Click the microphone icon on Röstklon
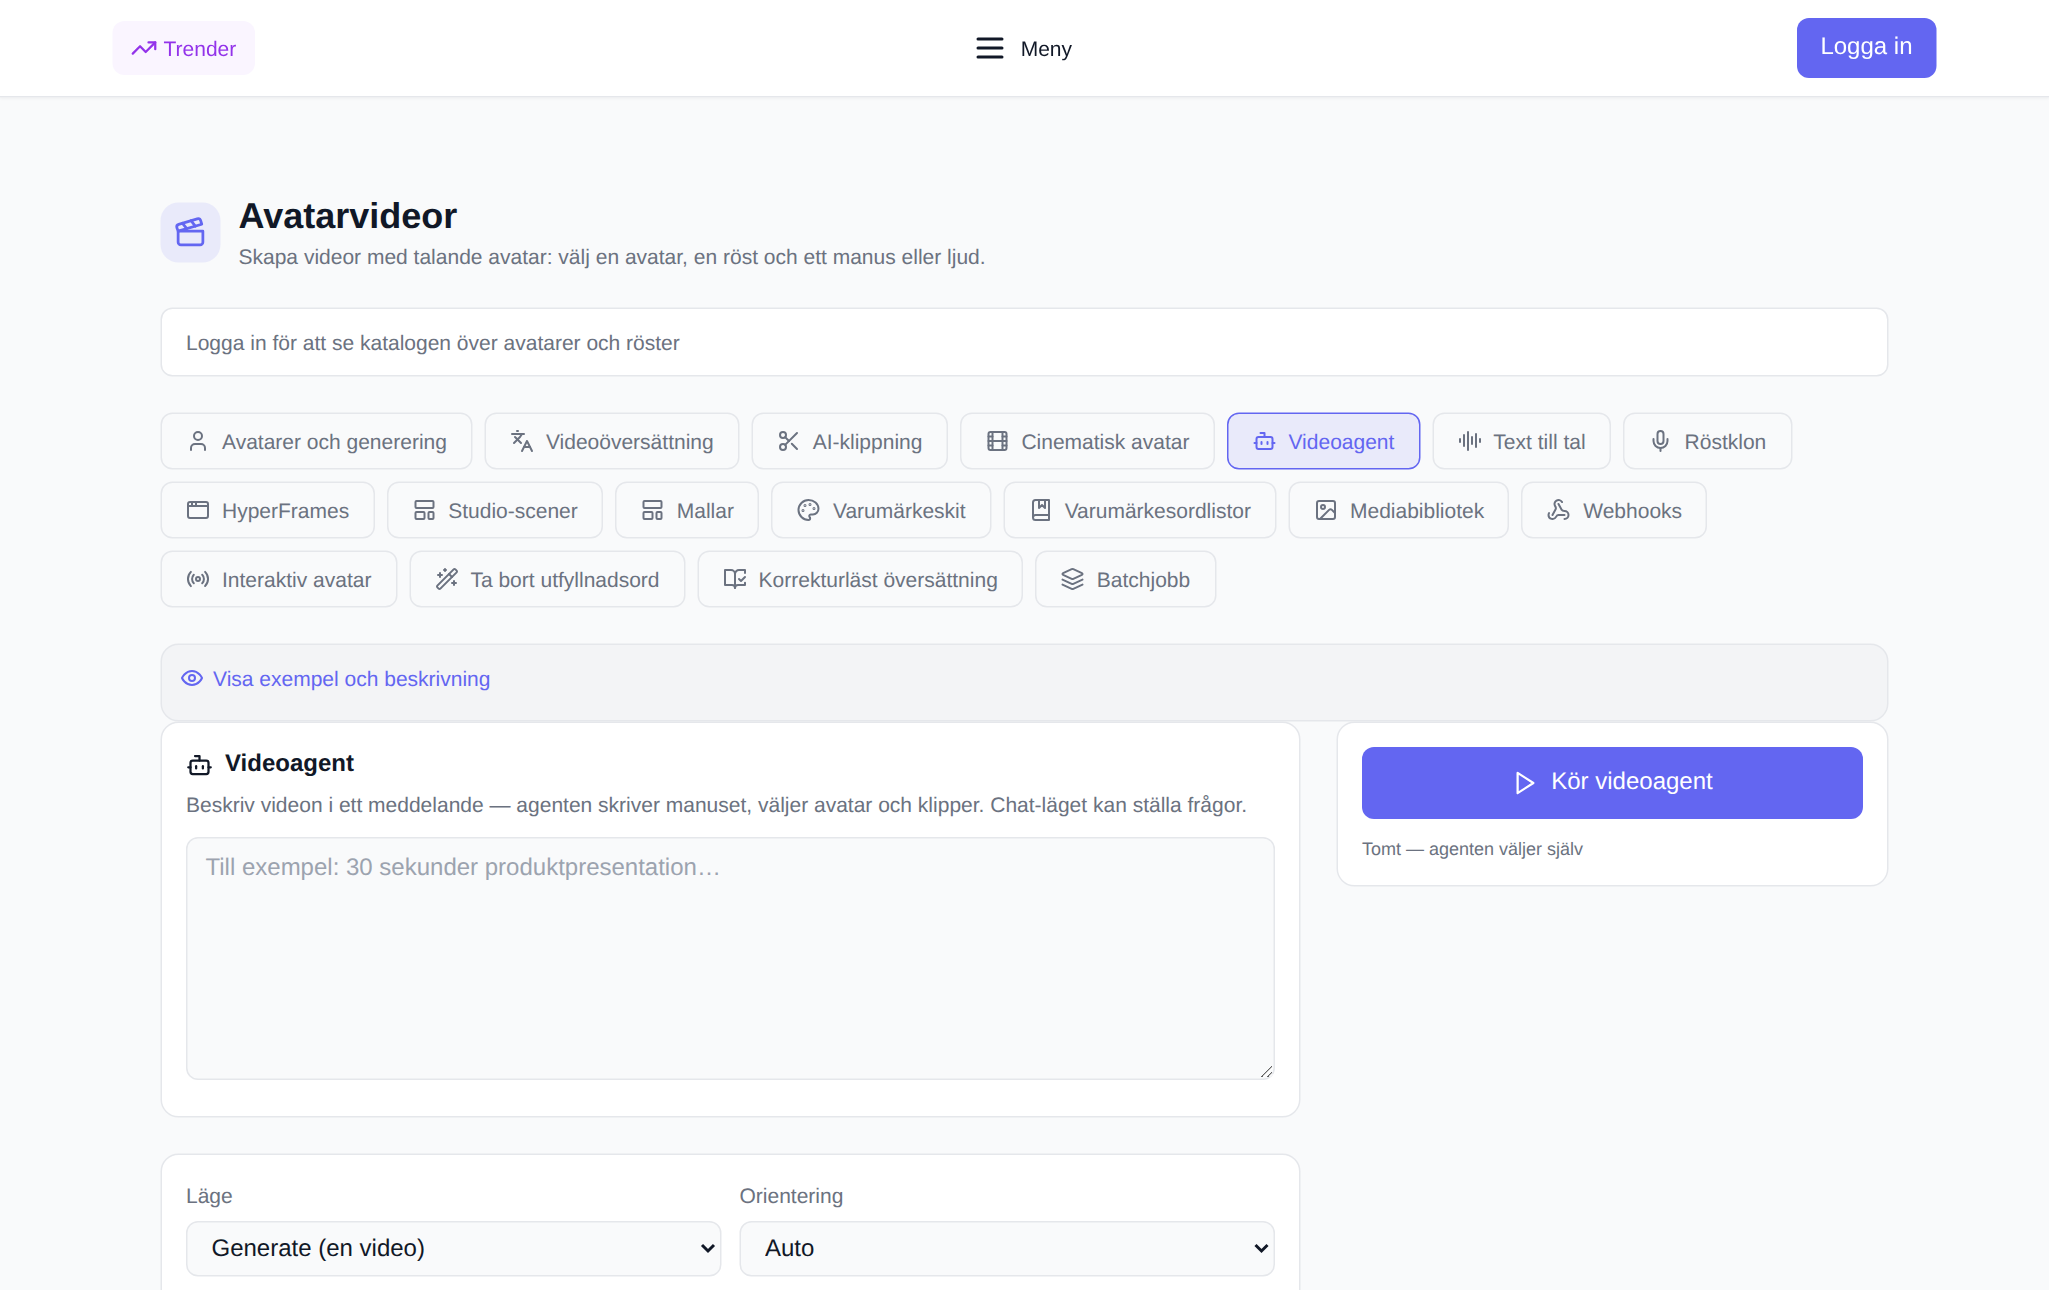 click(1660, 441)
